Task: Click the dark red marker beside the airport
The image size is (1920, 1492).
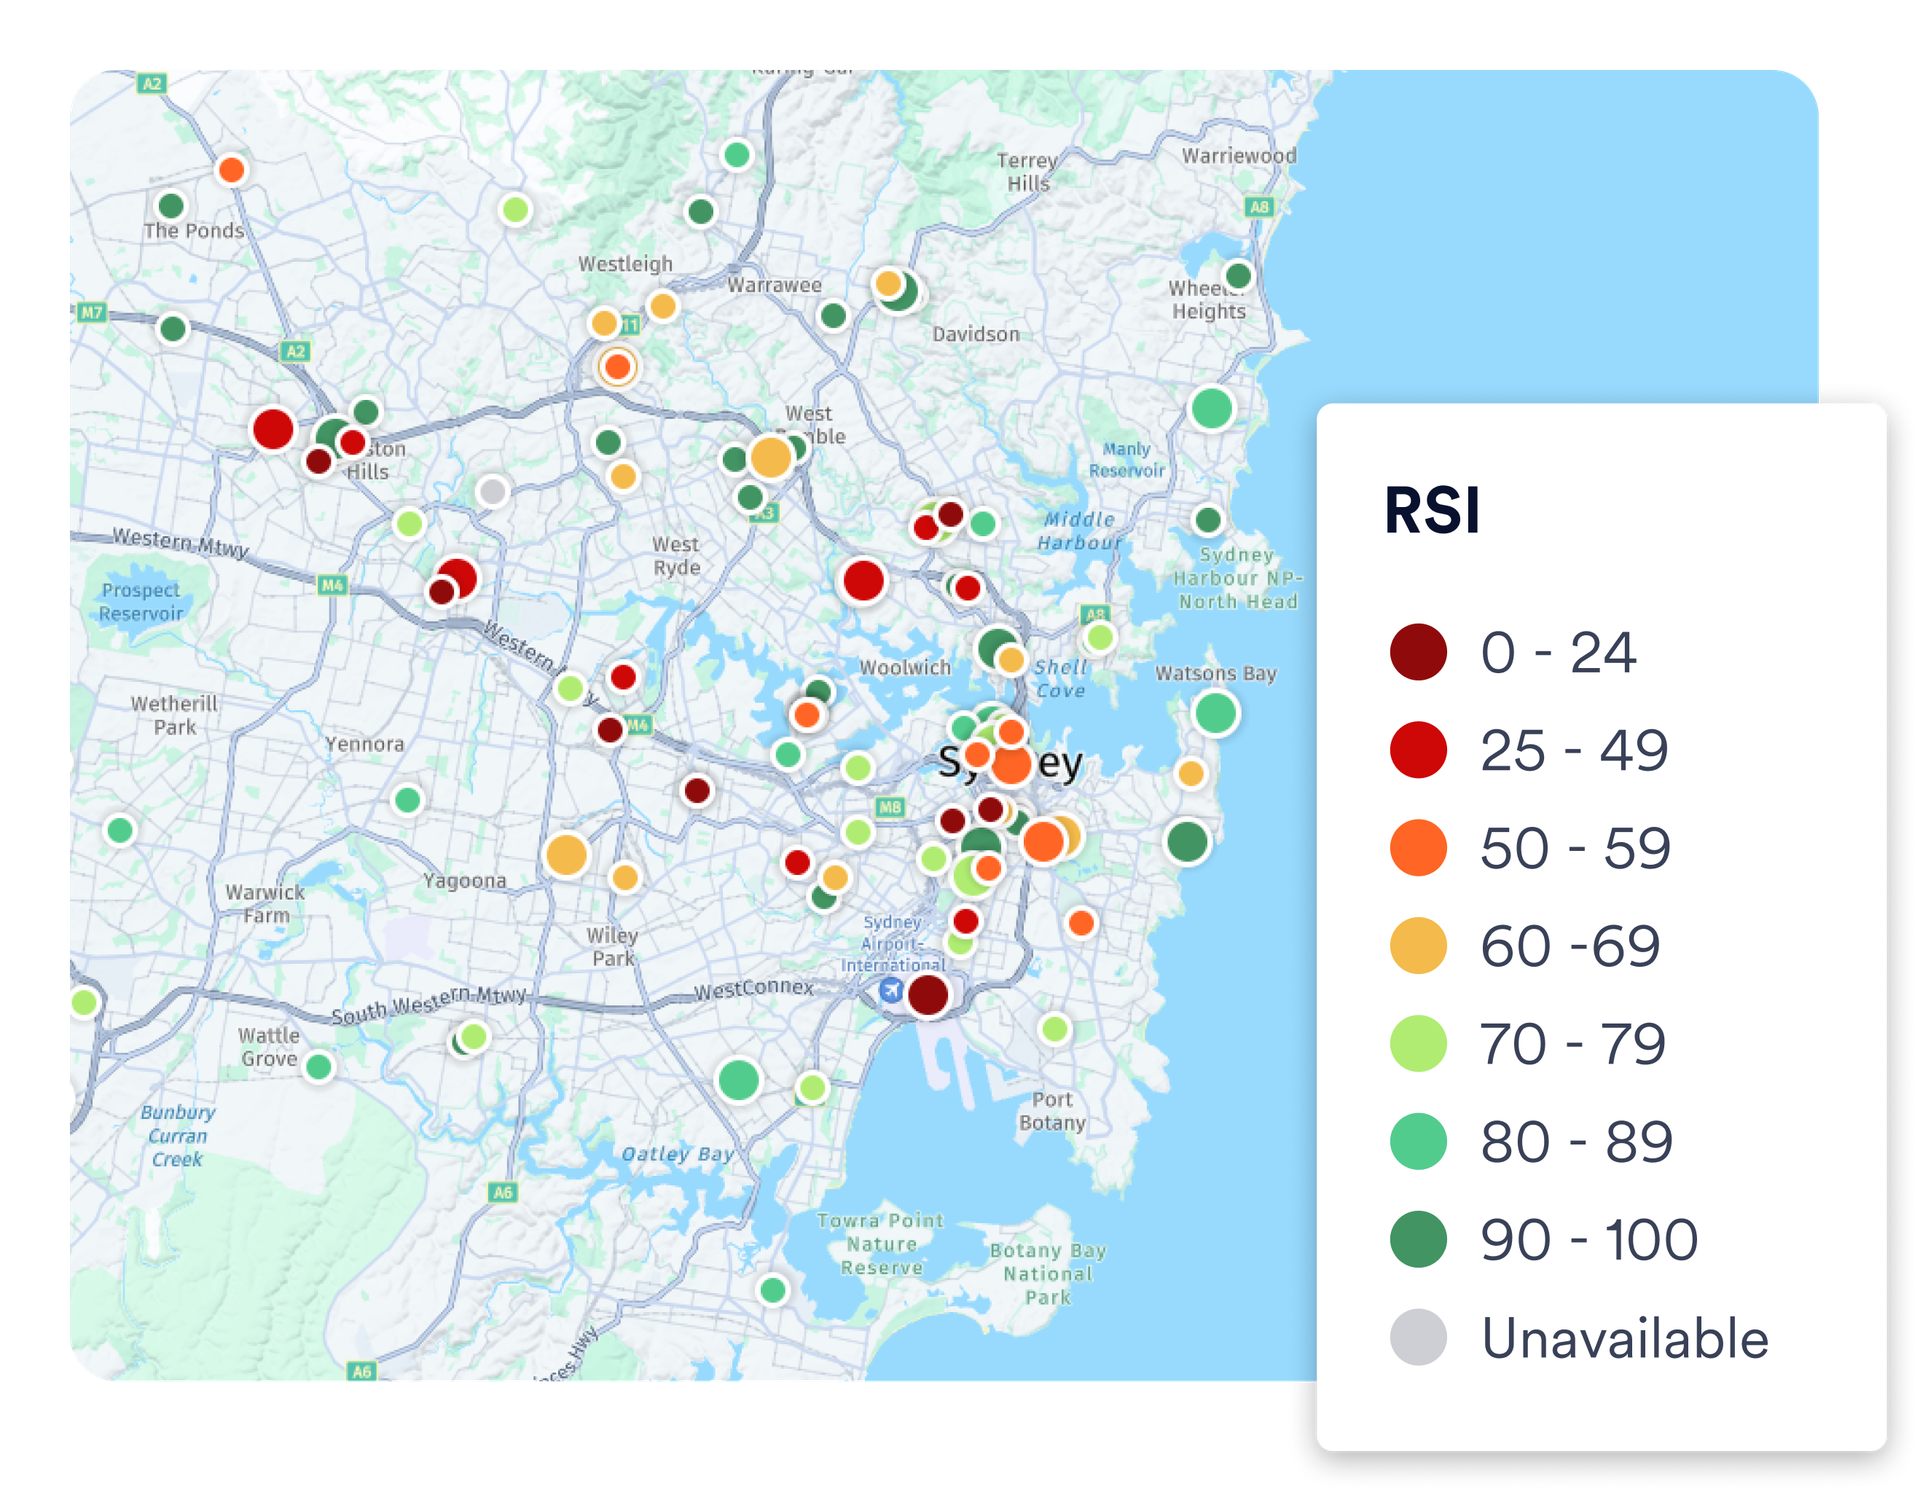Action: [x=927, y=994]
